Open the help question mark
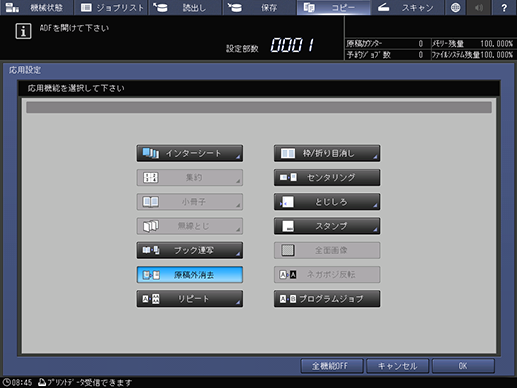Screen dimensions: 517x388 click(x=504, y=7)
